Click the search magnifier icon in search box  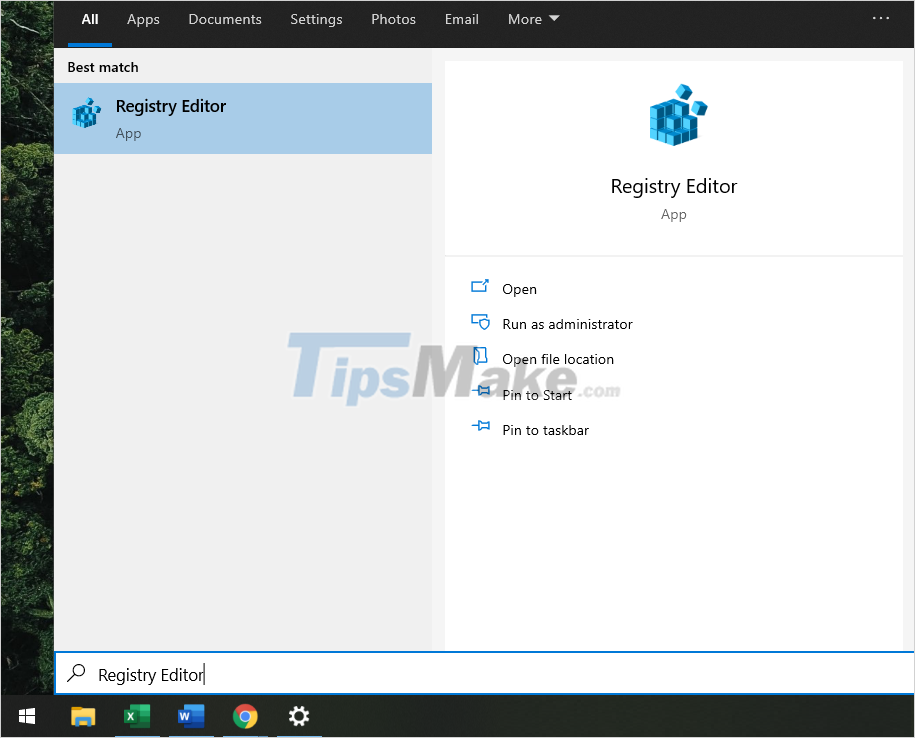click(75, 674)
